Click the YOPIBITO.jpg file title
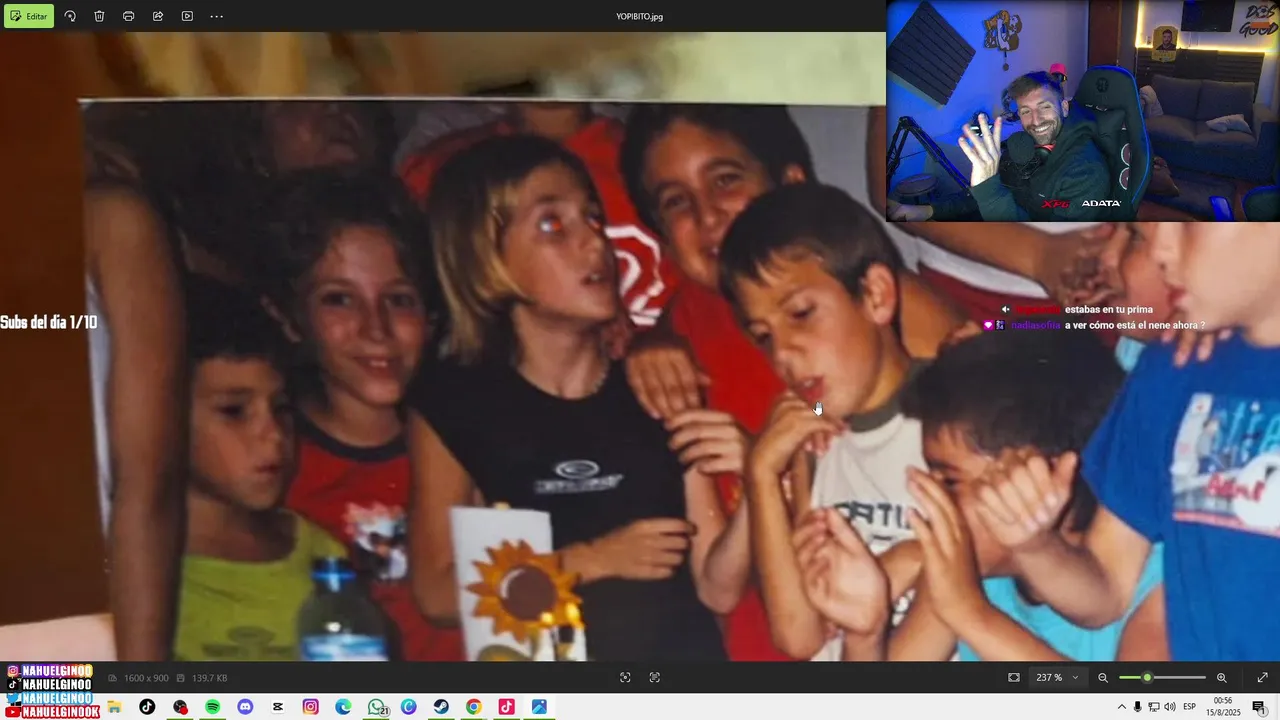The height and width of the screenshot is (720, 1280). pos(640,16)
